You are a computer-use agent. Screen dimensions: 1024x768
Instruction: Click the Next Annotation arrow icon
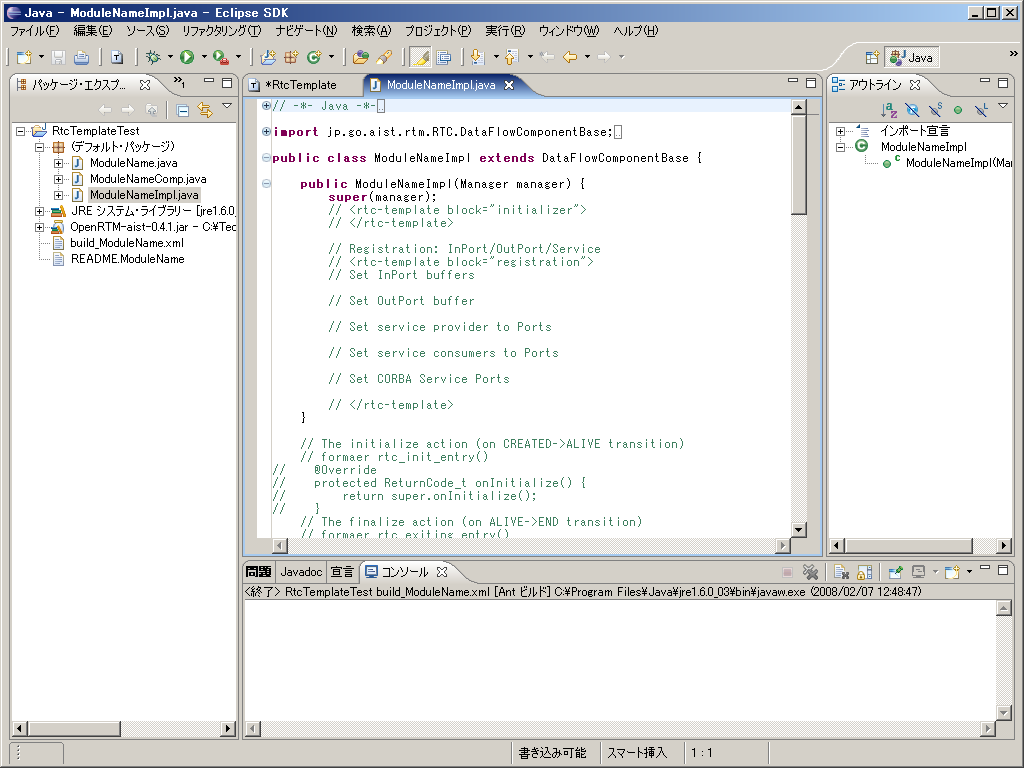tap(477, 57)
